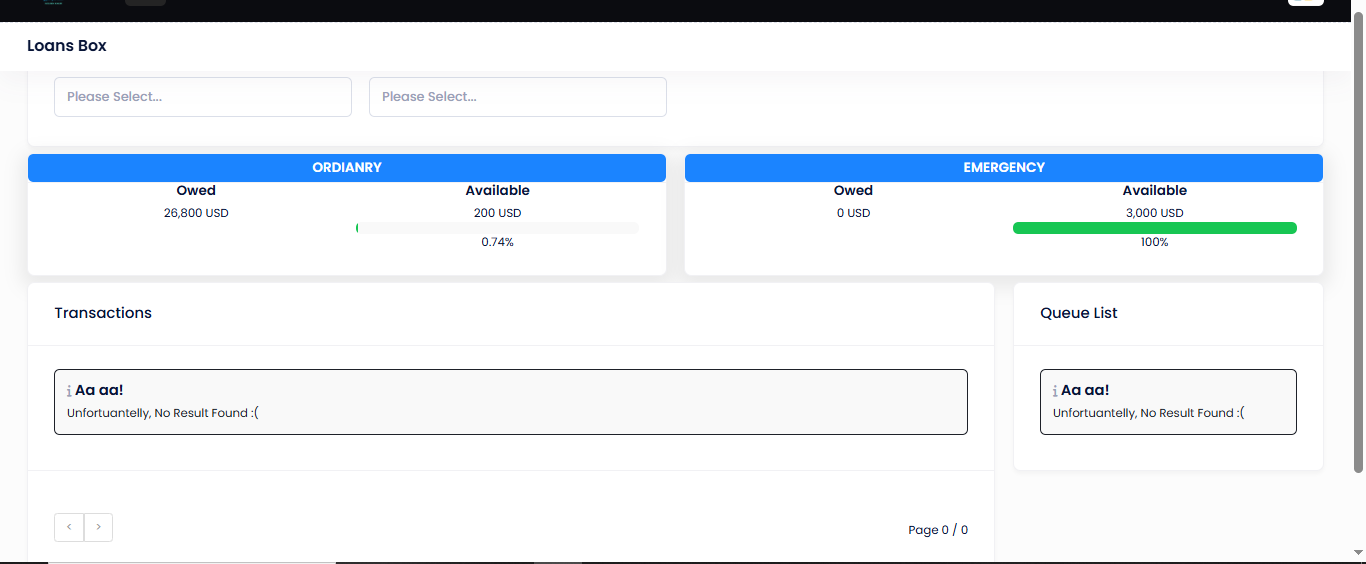Click the Available label under ORDIANRY
Screen dimensions: 1366x564
[498, 190]
